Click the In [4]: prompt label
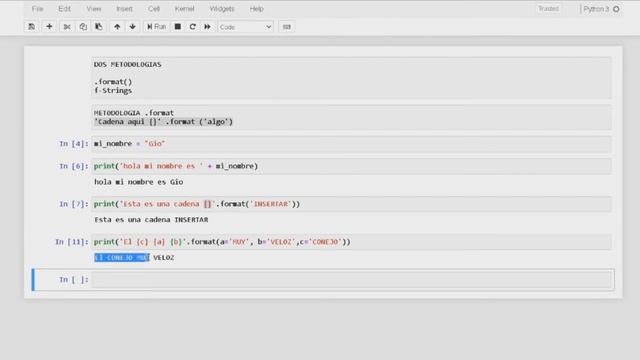This screenshot has width=640, height=360. (73, 144)
